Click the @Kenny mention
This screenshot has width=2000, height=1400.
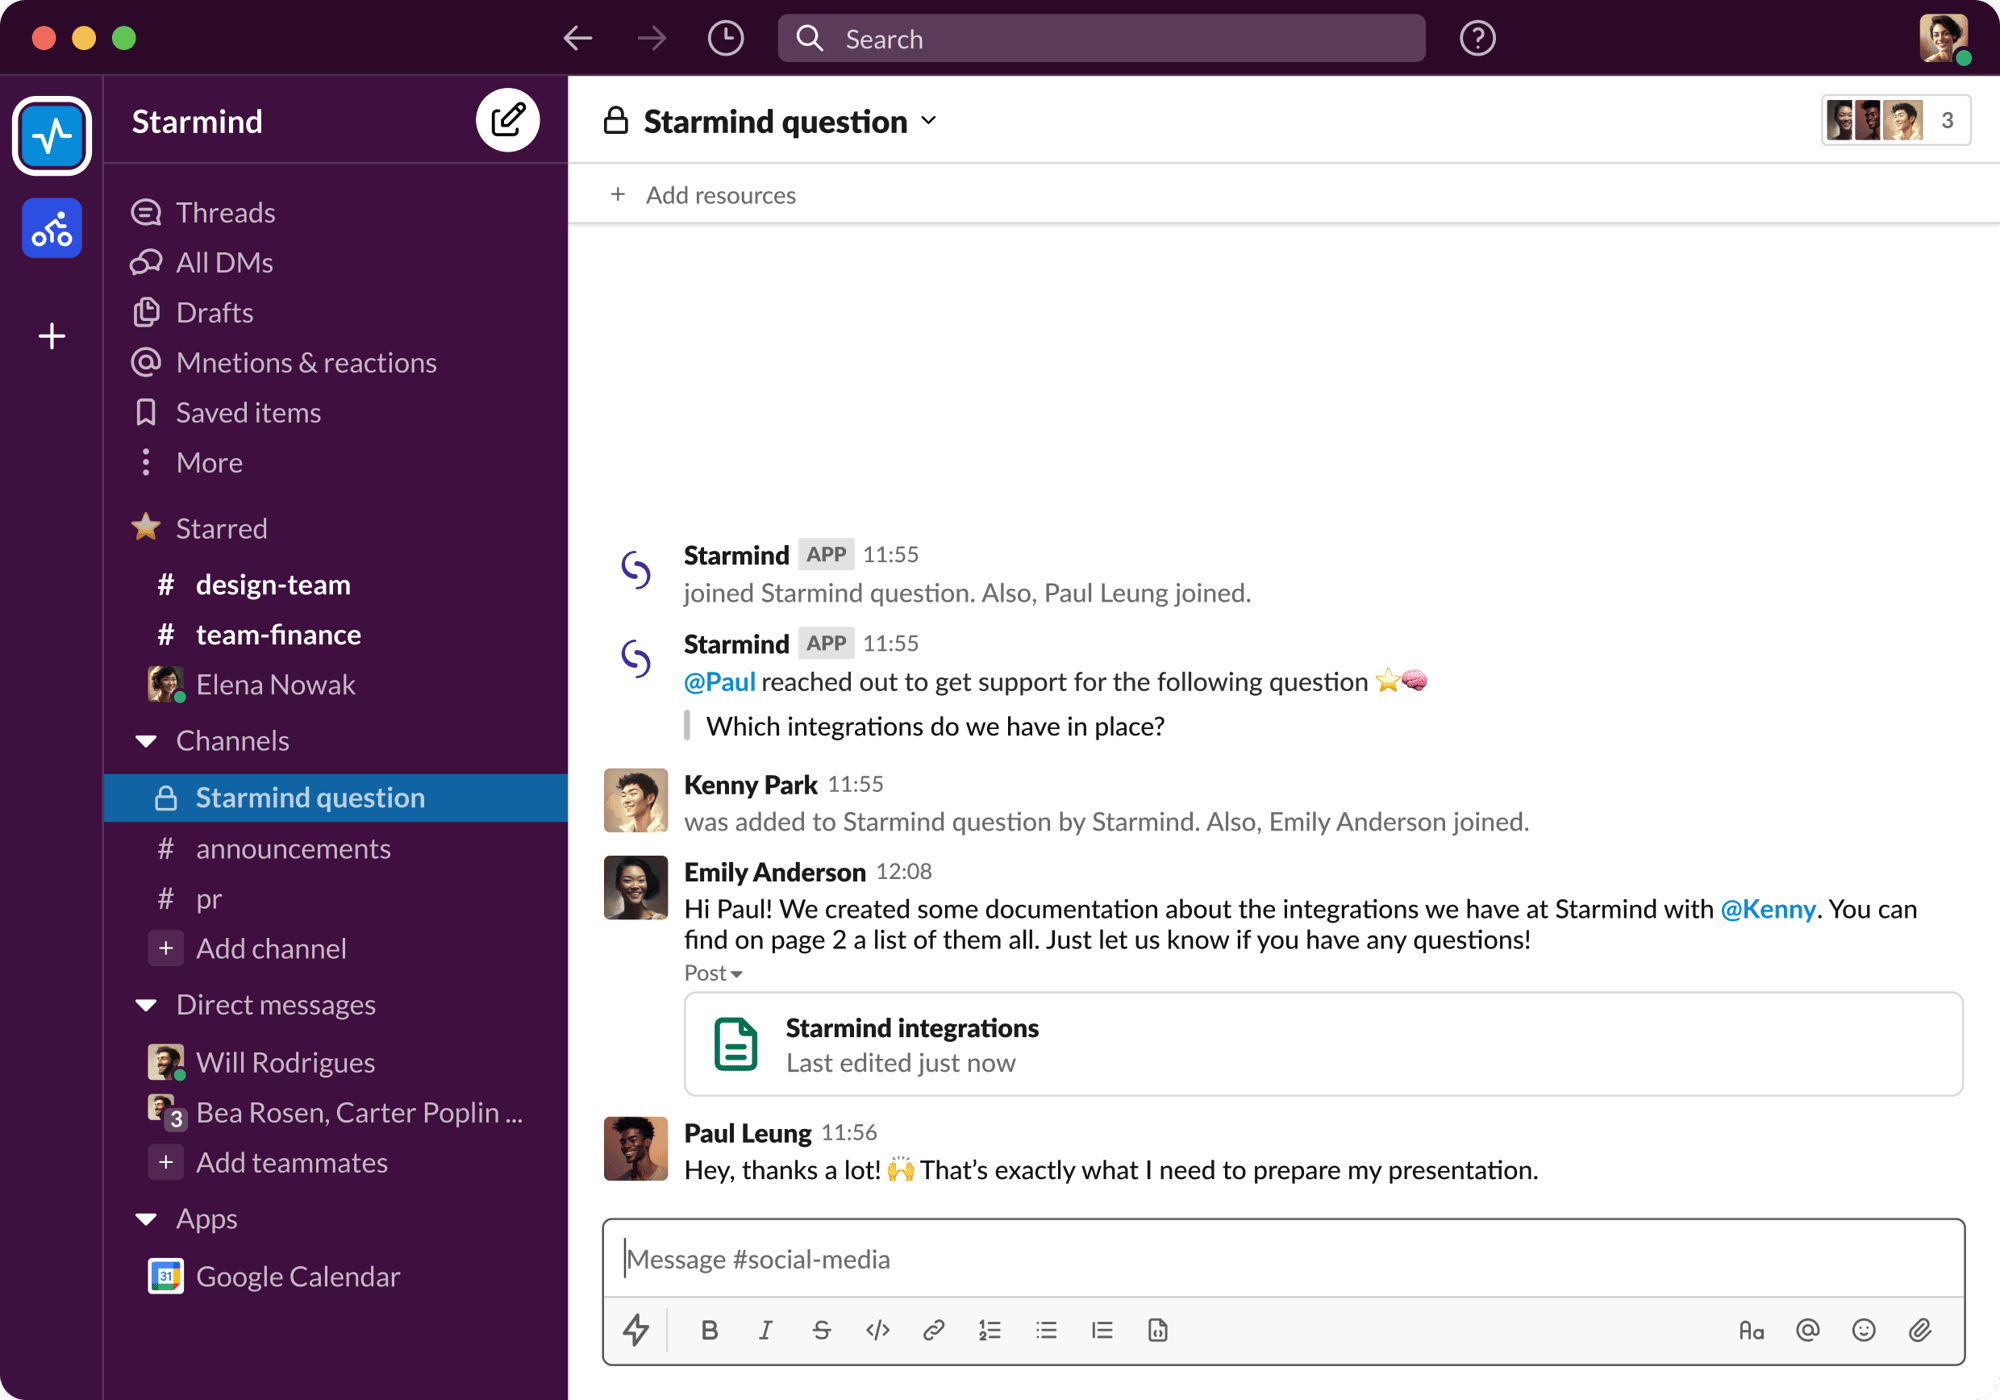coord(1768,909)
